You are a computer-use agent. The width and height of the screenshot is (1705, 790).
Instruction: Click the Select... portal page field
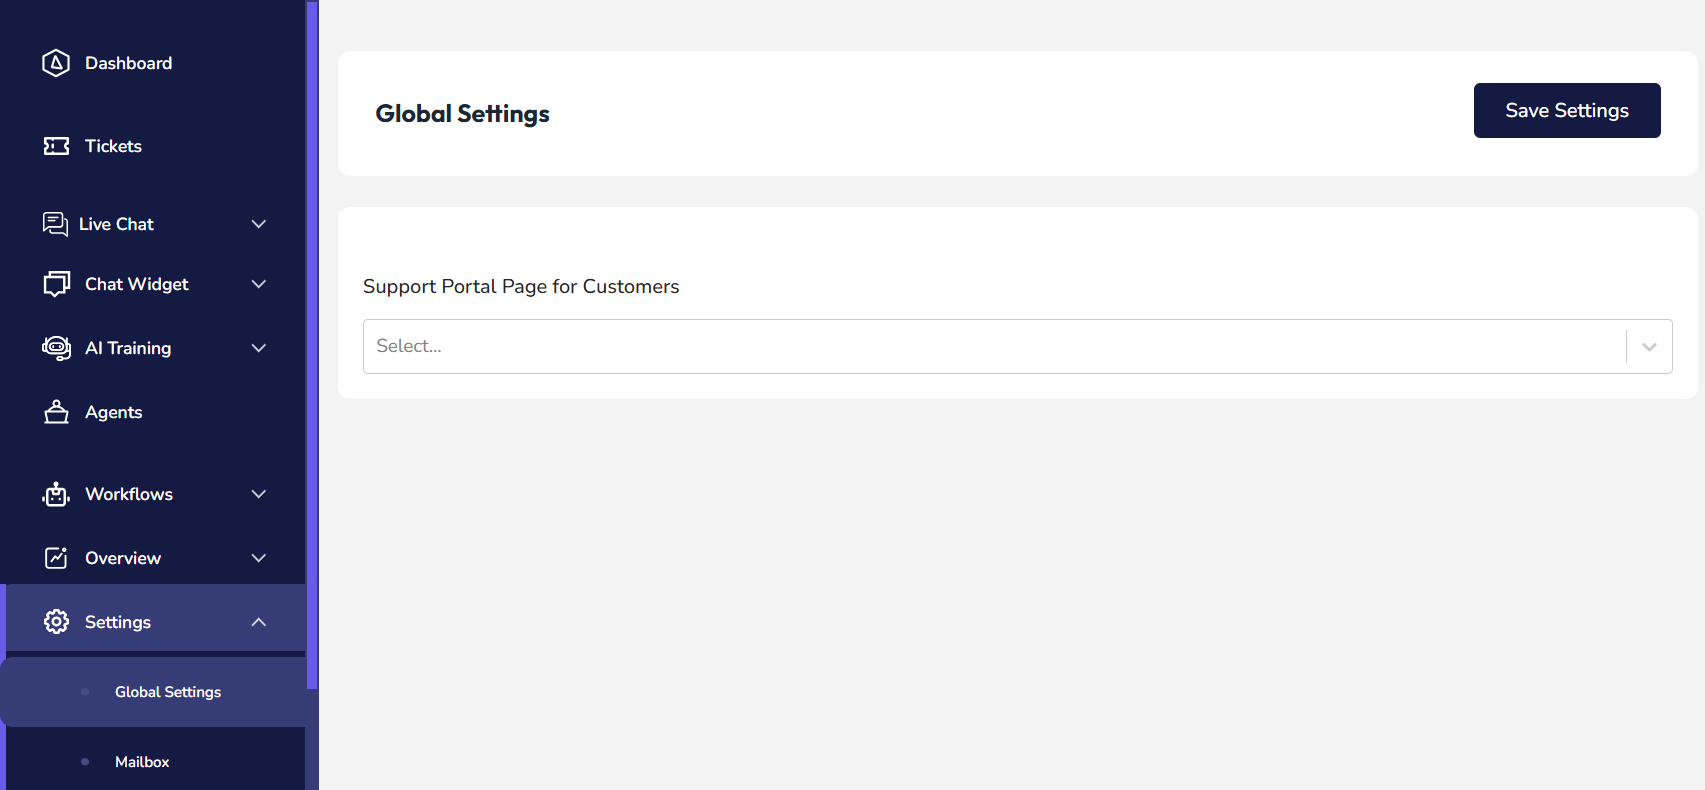point(1017,346)
